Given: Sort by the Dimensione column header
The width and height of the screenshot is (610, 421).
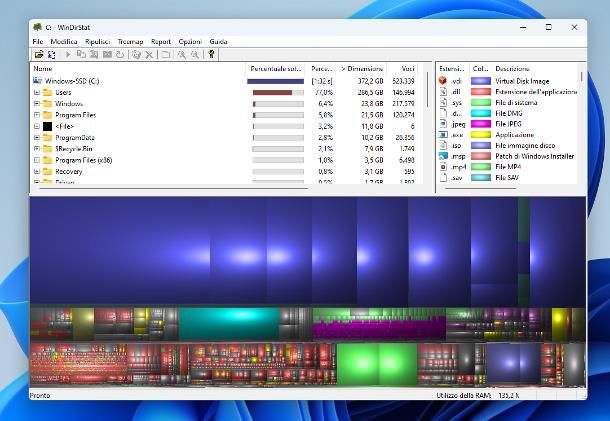Looking at the screenshot, I should tap(362, 68).
